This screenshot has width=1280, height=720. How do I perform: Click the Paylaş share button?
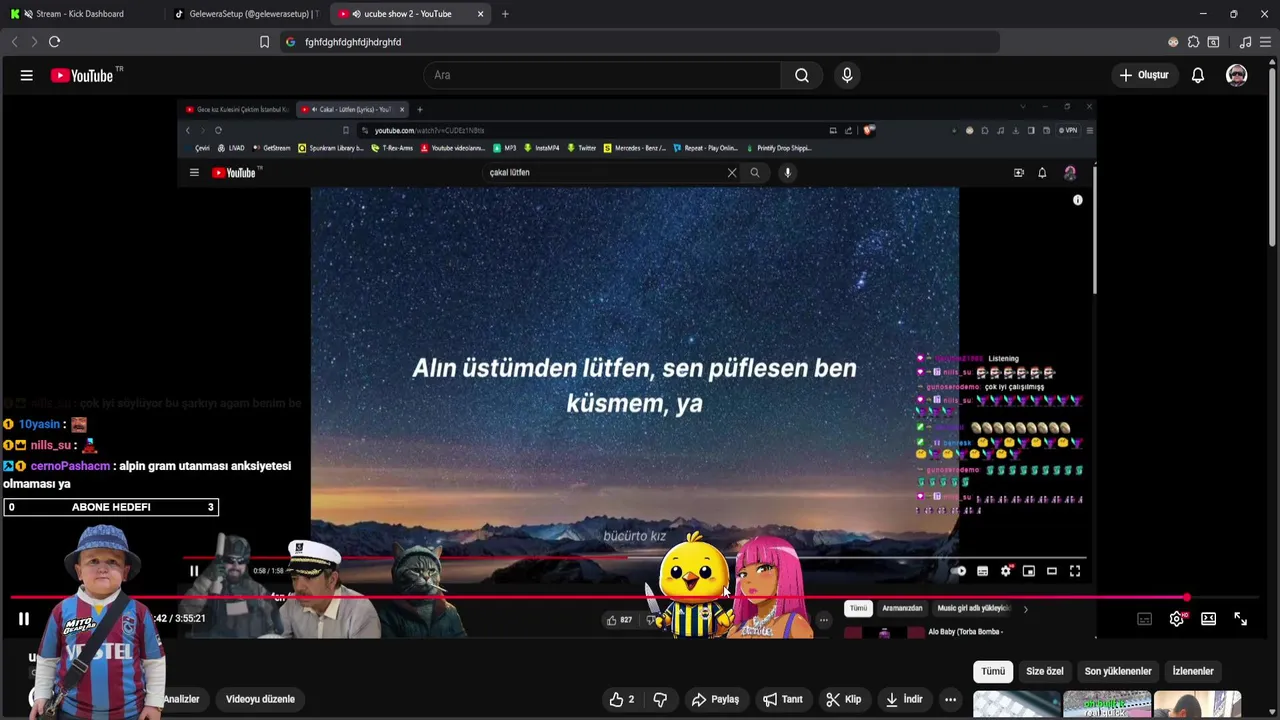715,699
